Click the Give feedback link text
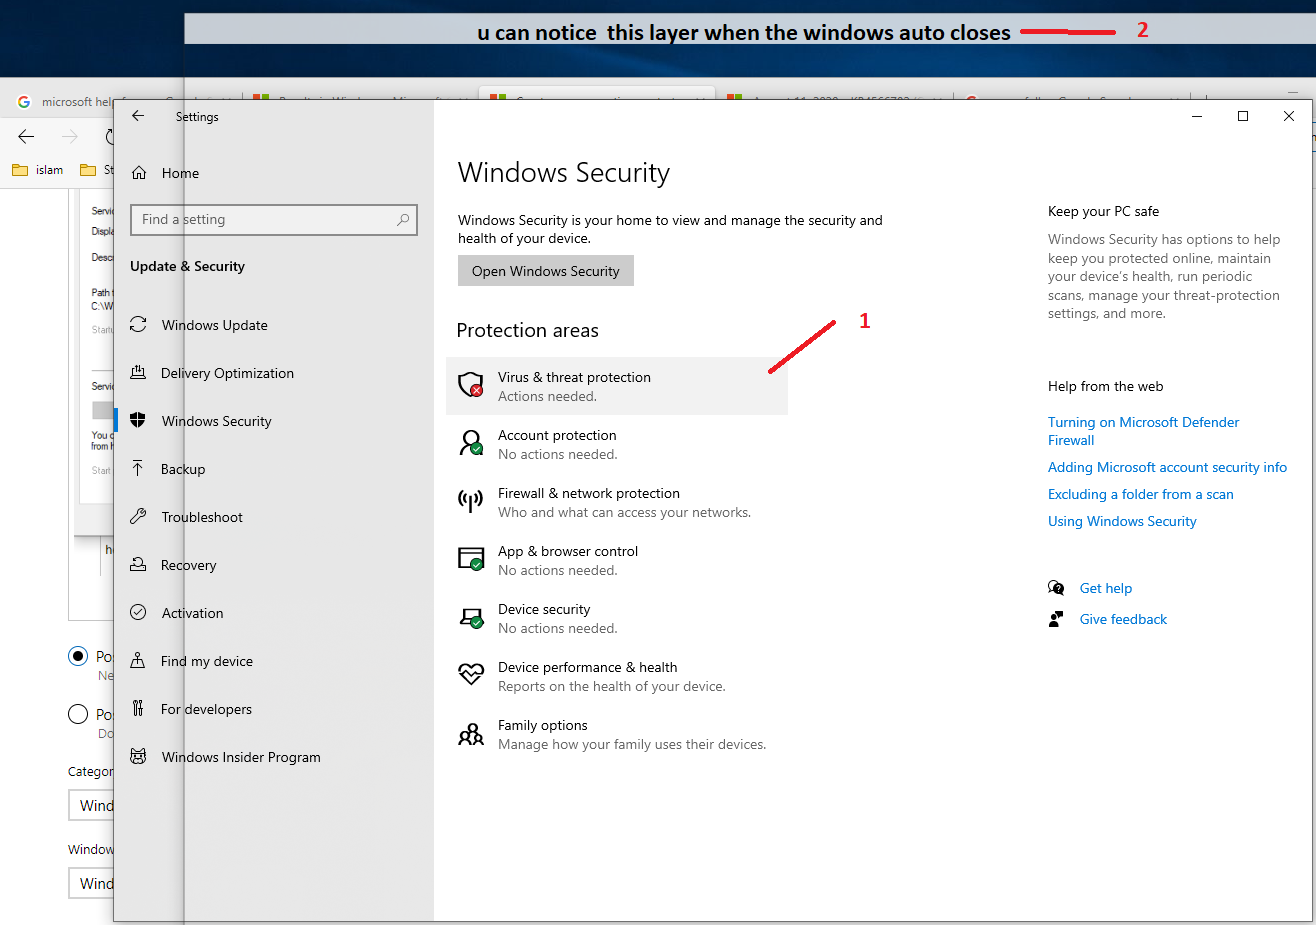The width and height of the screenshot is (1316, 925). [1123, 619]
